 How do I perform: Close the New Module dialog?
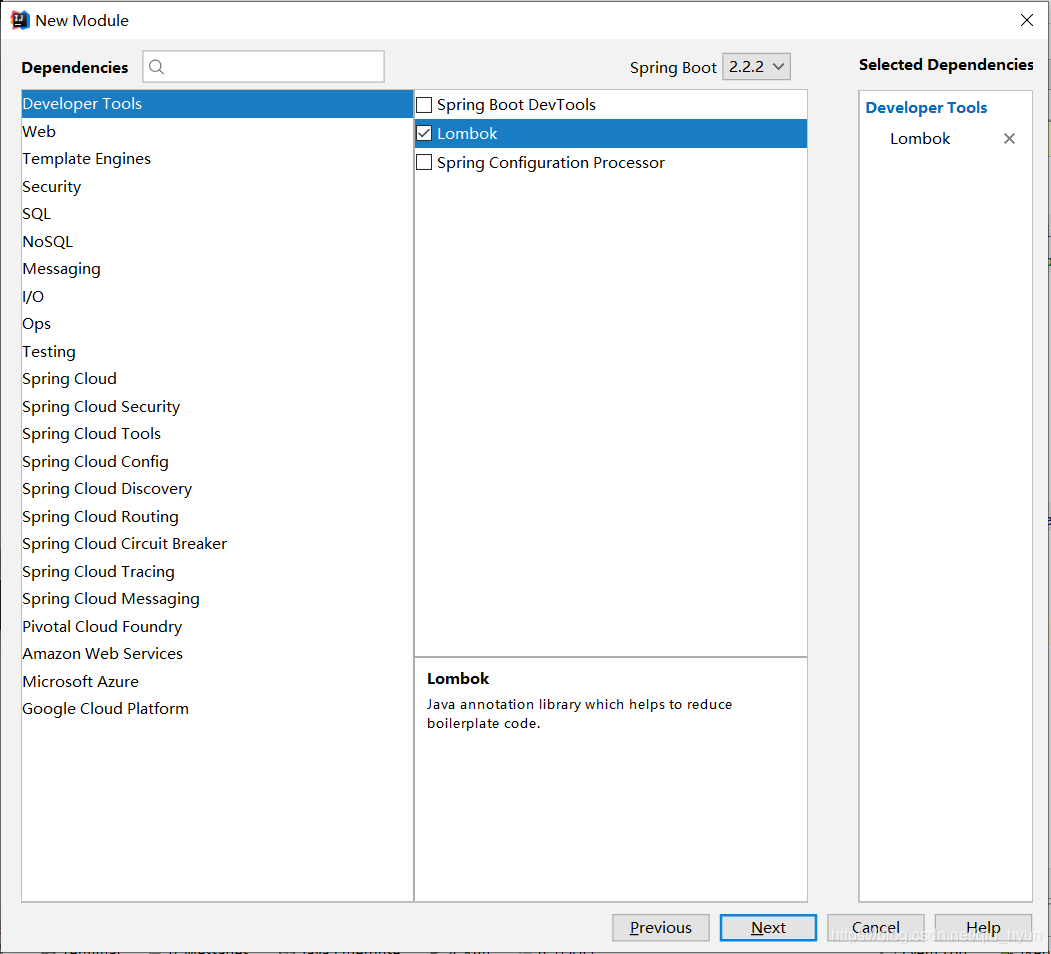(x=1026, y=20)
